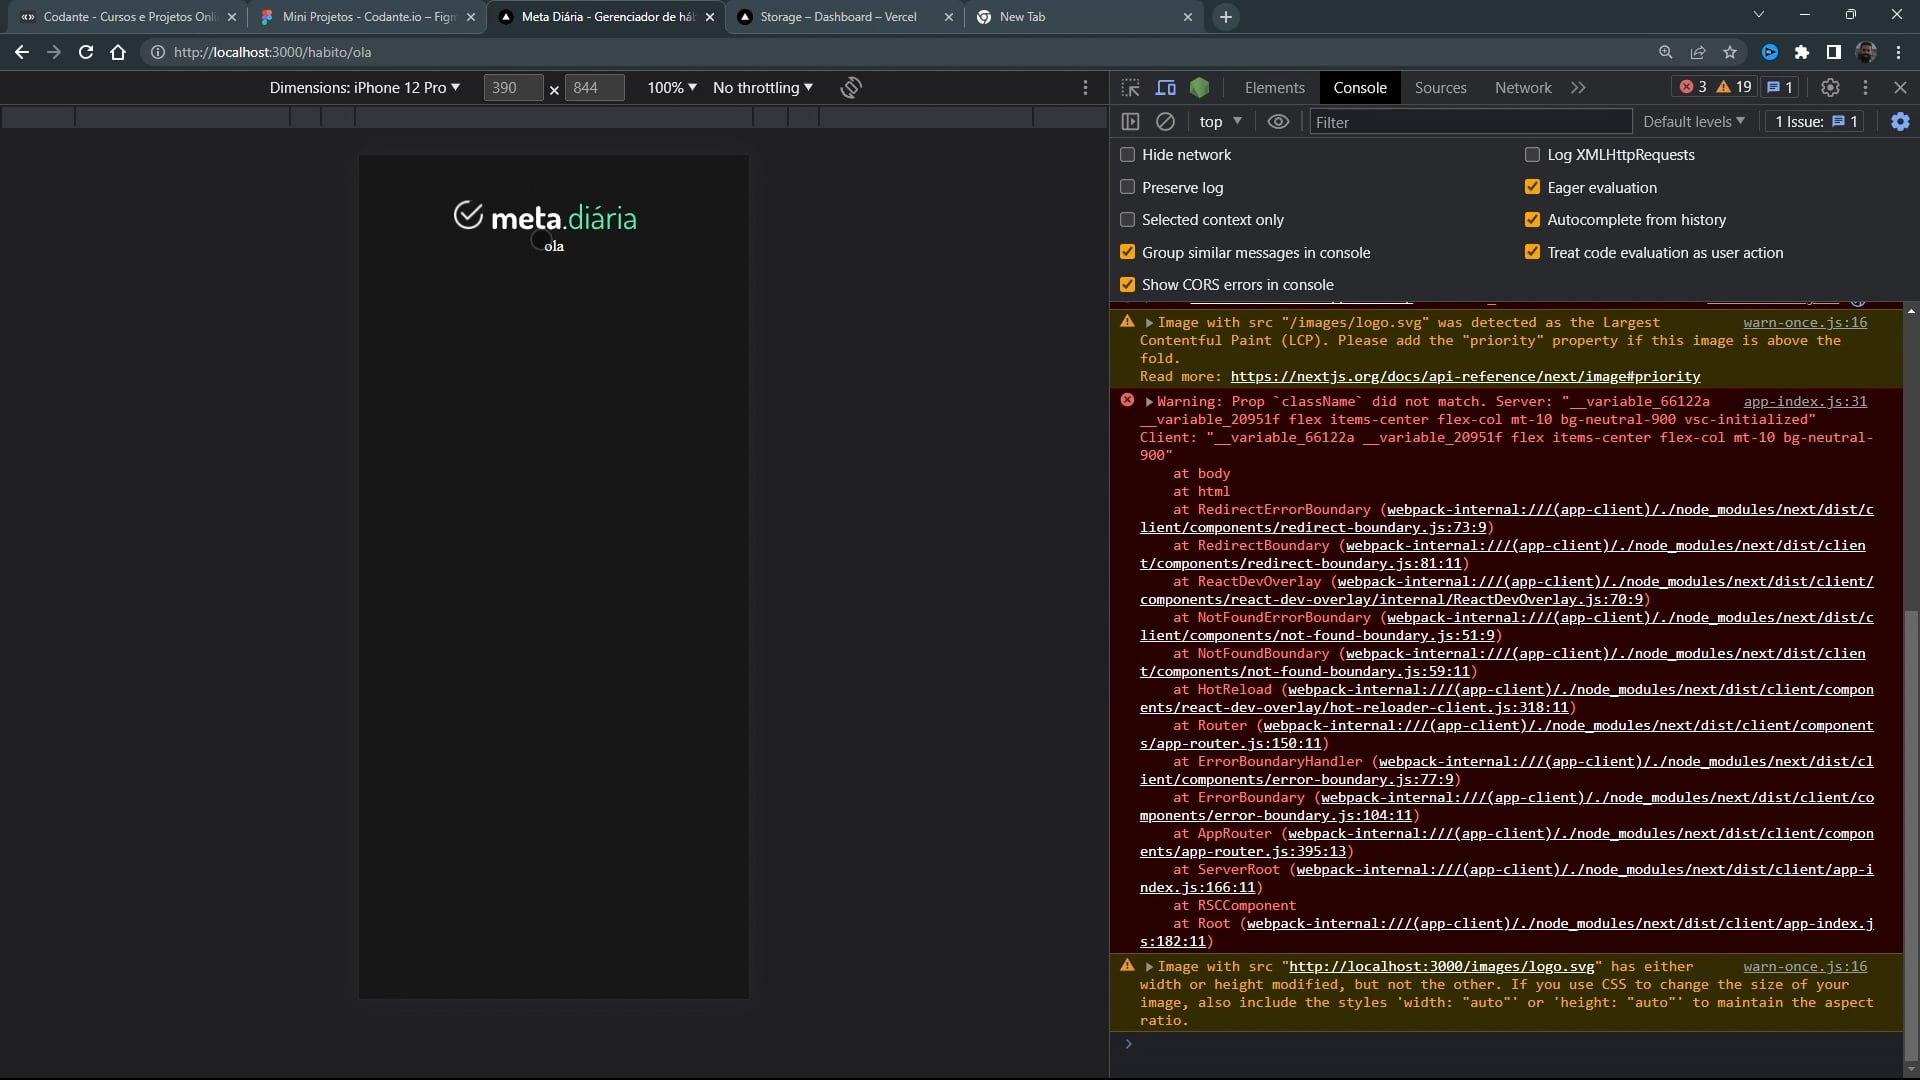Image resolution: width=1920 pixels, height=1080 pixels.
Task: Open the nextjs.org image priority docs link
Action: pyautogui.click(x=1464, y=377)
